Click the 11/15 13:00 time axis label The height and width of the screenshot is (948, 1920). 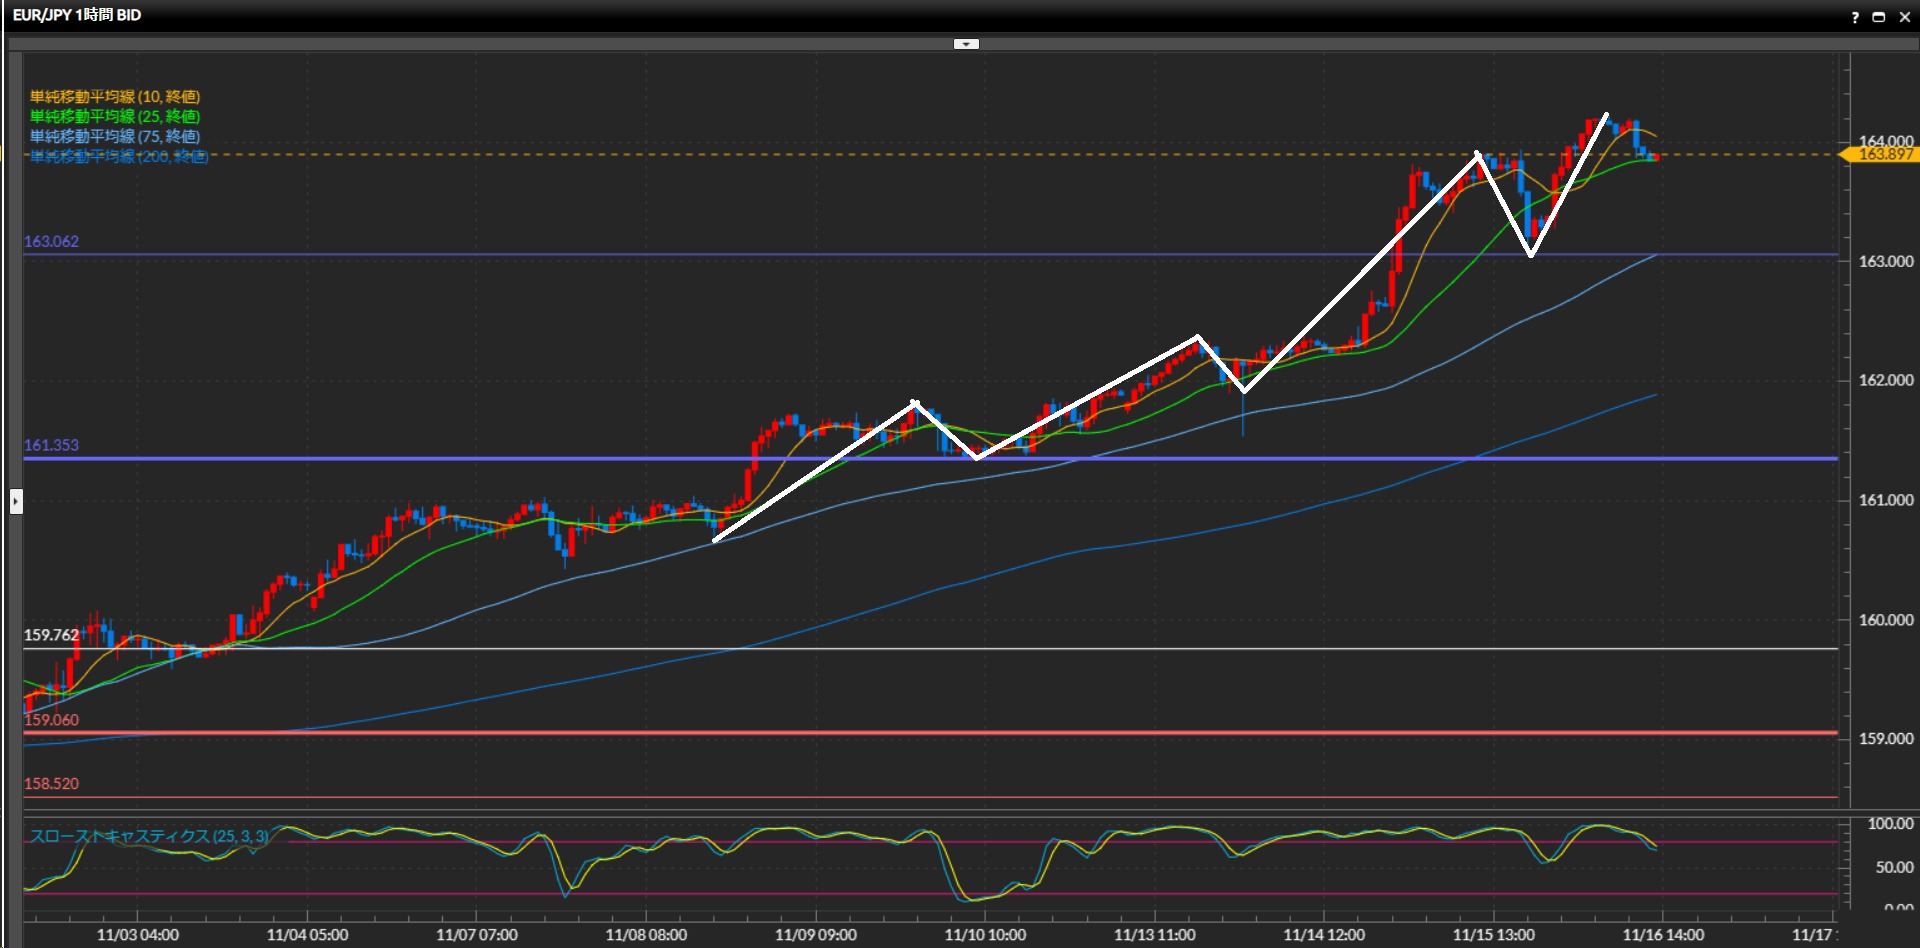1493,935
